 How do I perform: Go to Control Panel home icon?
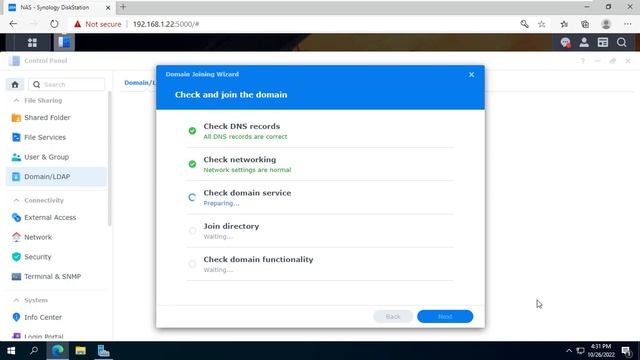15,84
